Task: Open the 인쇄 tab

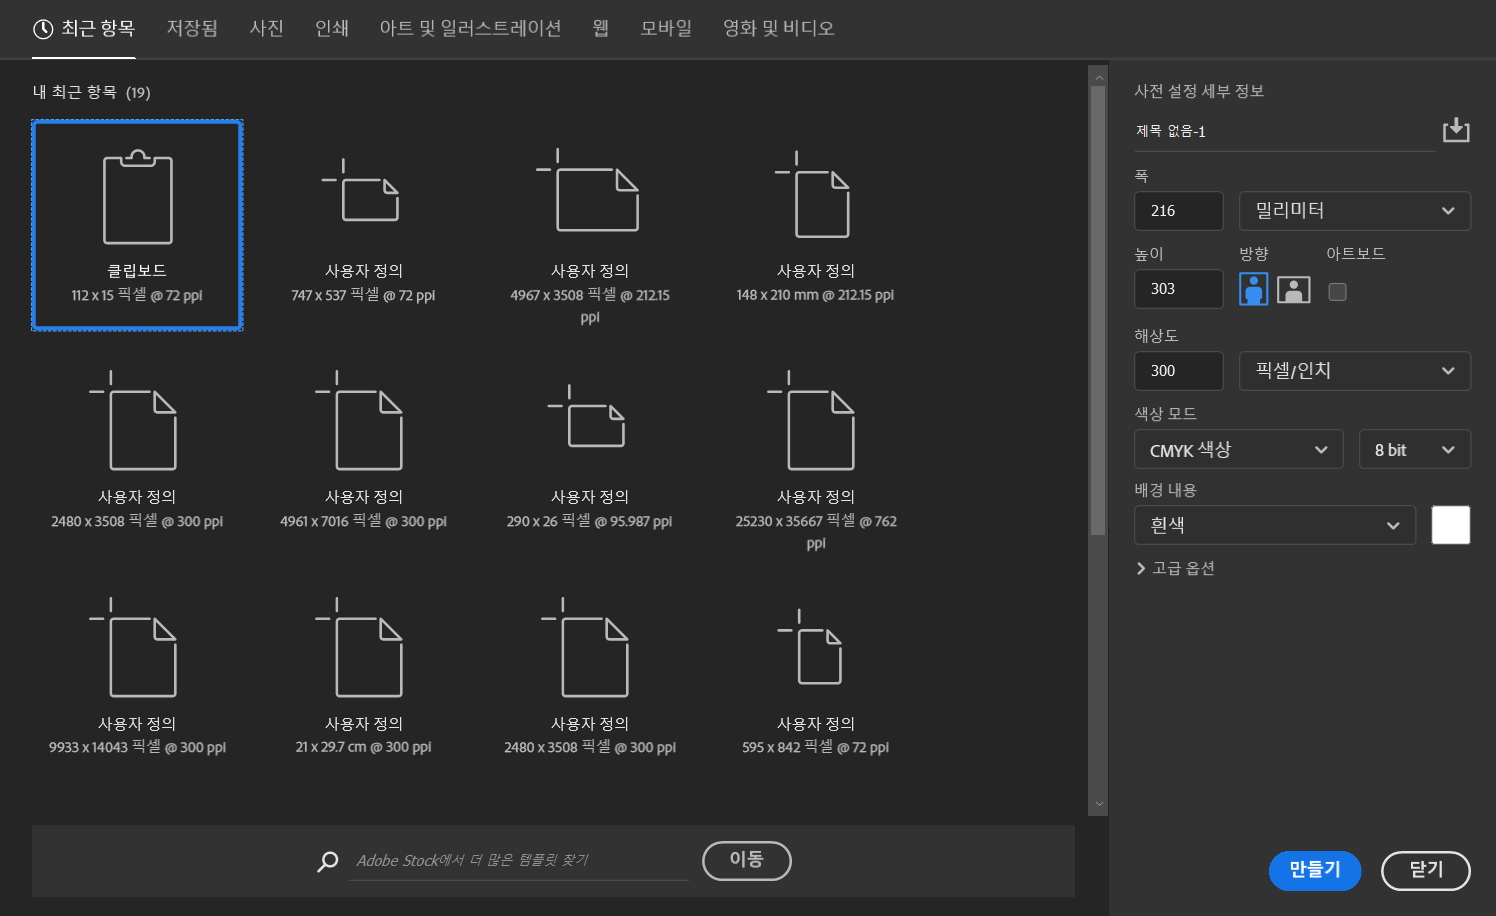Action: click(332, 28)
